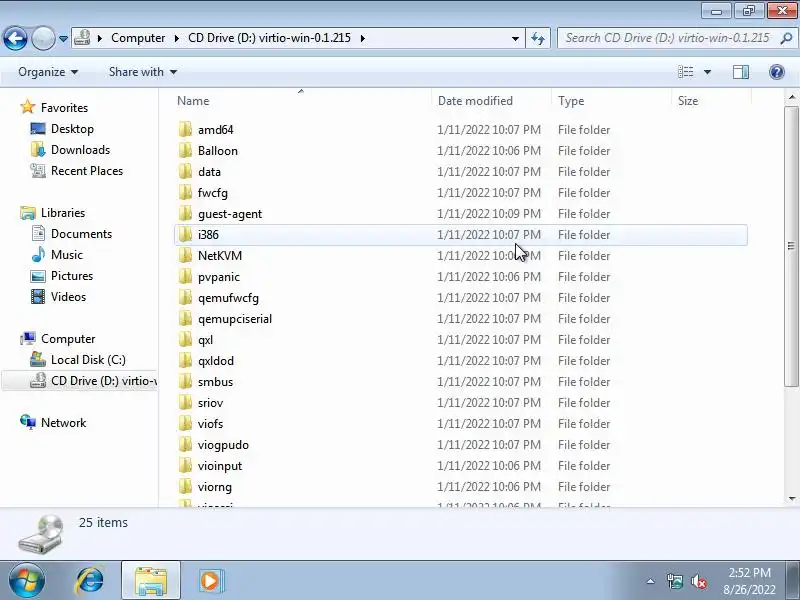
Task: Click the scrollbar down arrow
Action: 791,498
